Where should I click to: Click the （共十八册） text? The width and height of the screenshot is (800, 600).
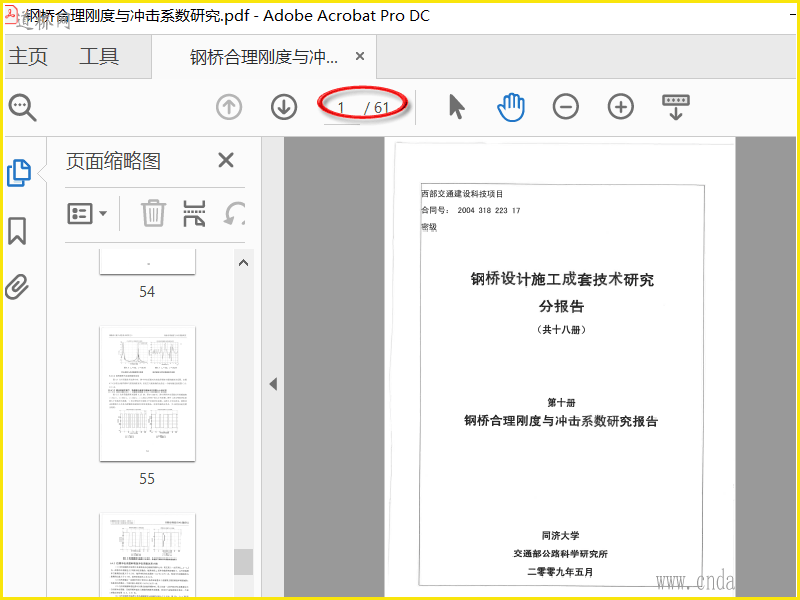[x=561, y=330]
